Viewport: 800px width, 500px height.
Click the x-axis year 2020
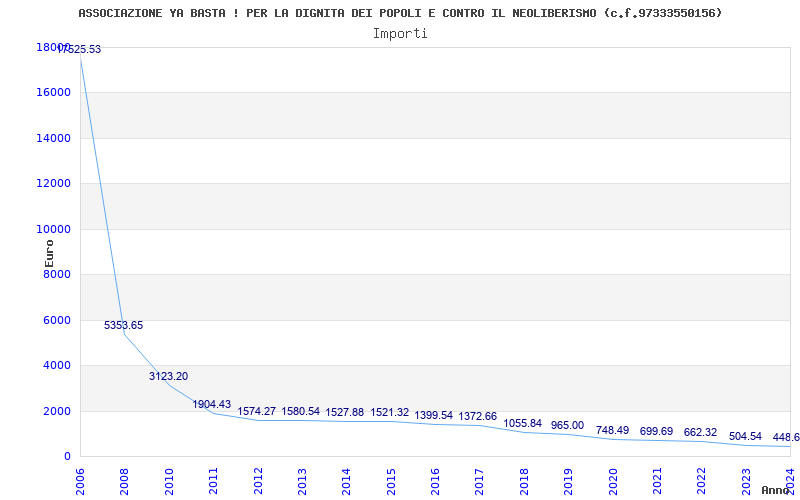coord(613,481)
